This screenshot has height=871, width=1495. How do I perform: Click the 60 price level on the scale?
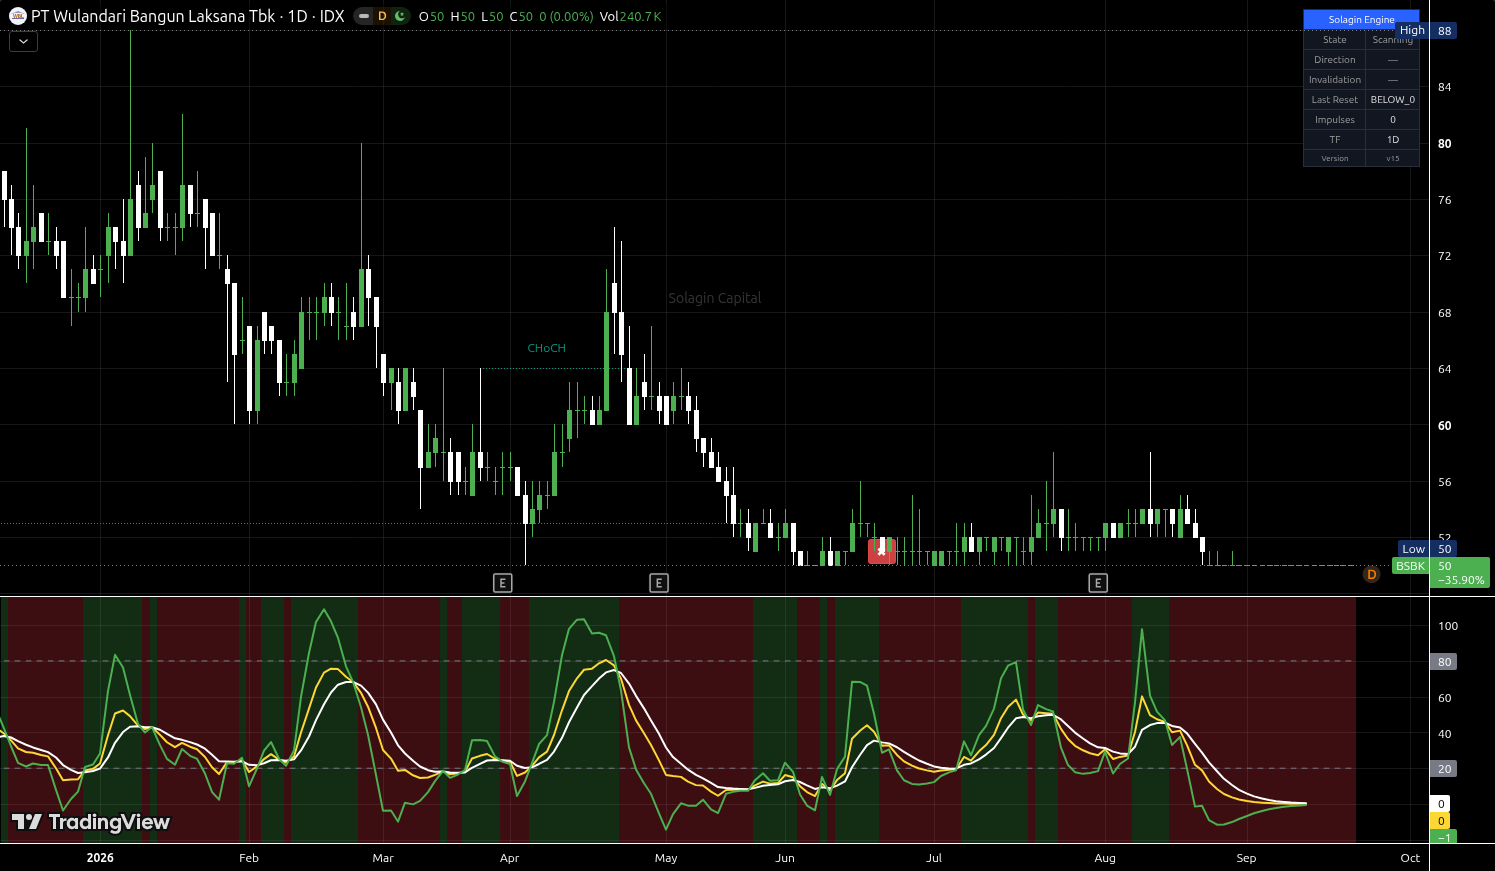pyautogui.click(x=1444, y=426)
